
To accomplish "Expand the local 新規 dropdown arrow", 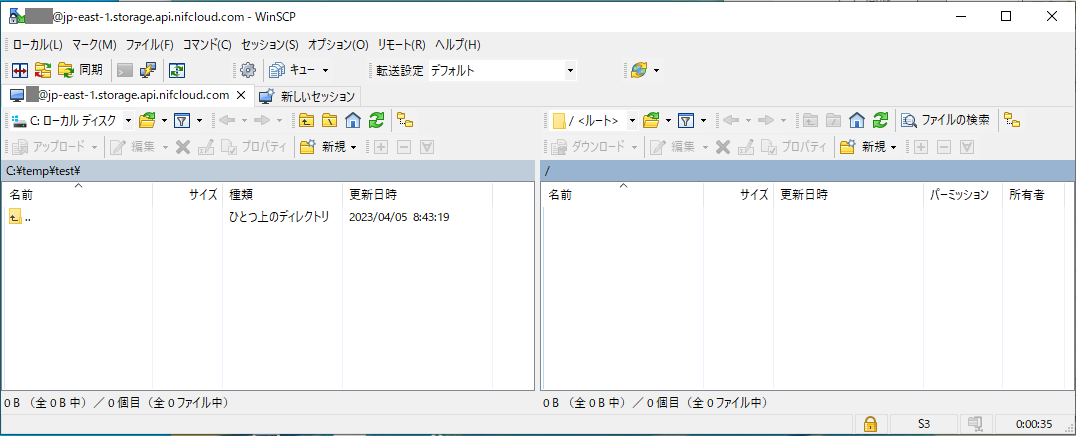I will pyautogui.click(x=354, y=146).
